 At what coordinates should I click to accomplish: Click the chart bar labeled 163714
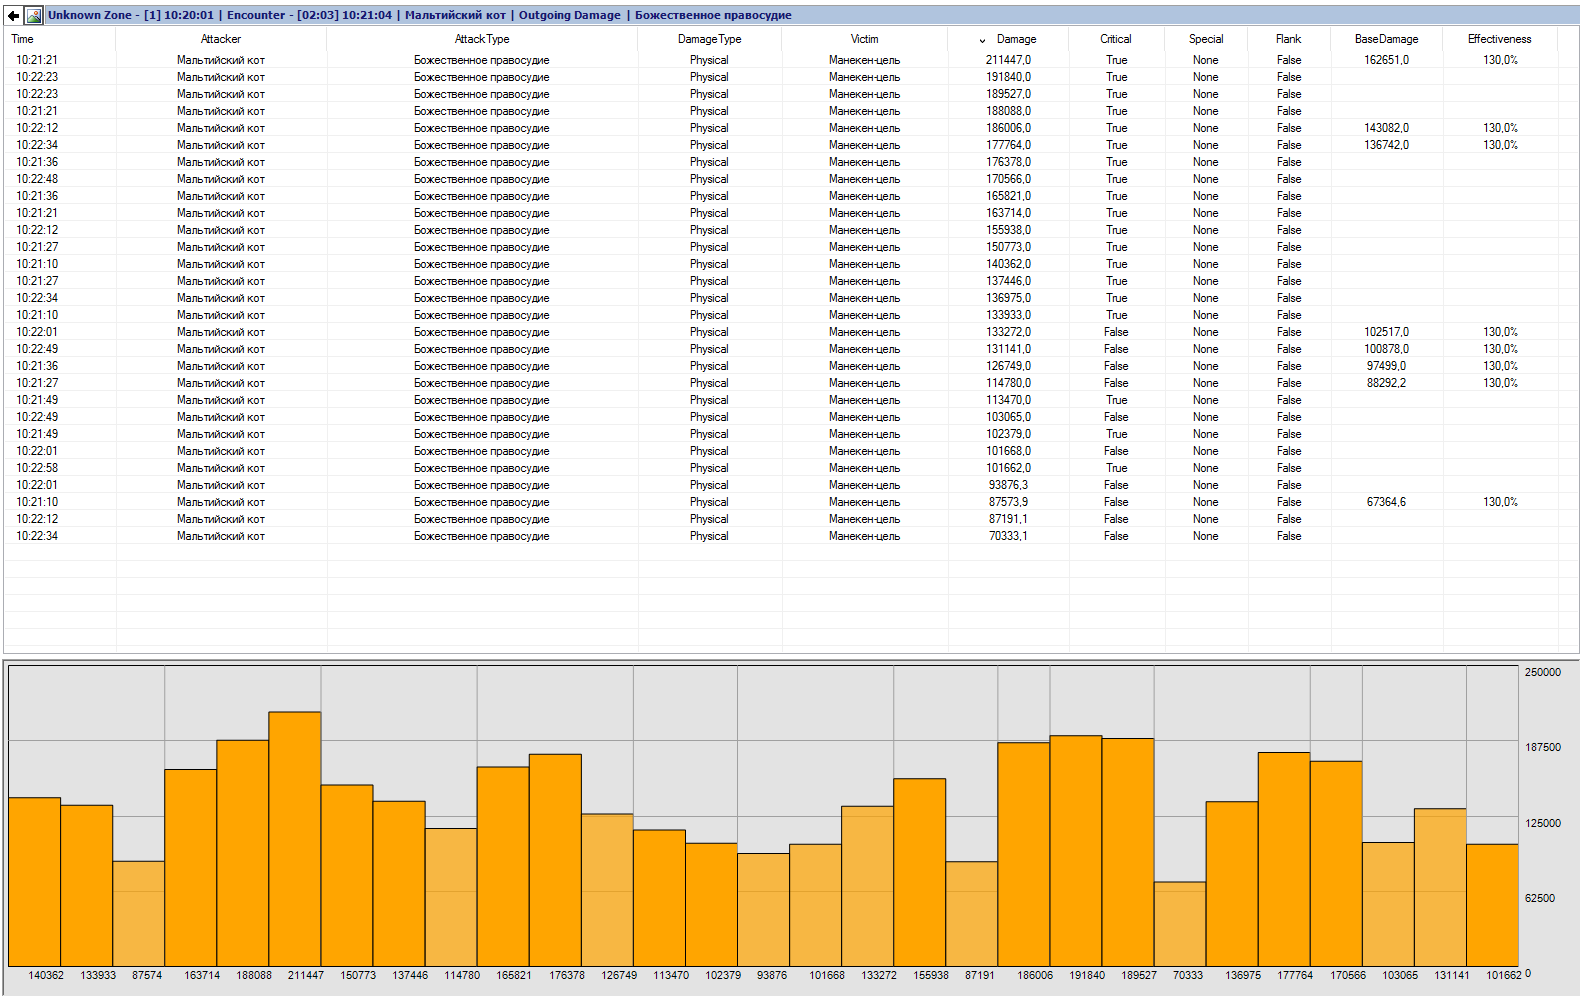point(191,868)
